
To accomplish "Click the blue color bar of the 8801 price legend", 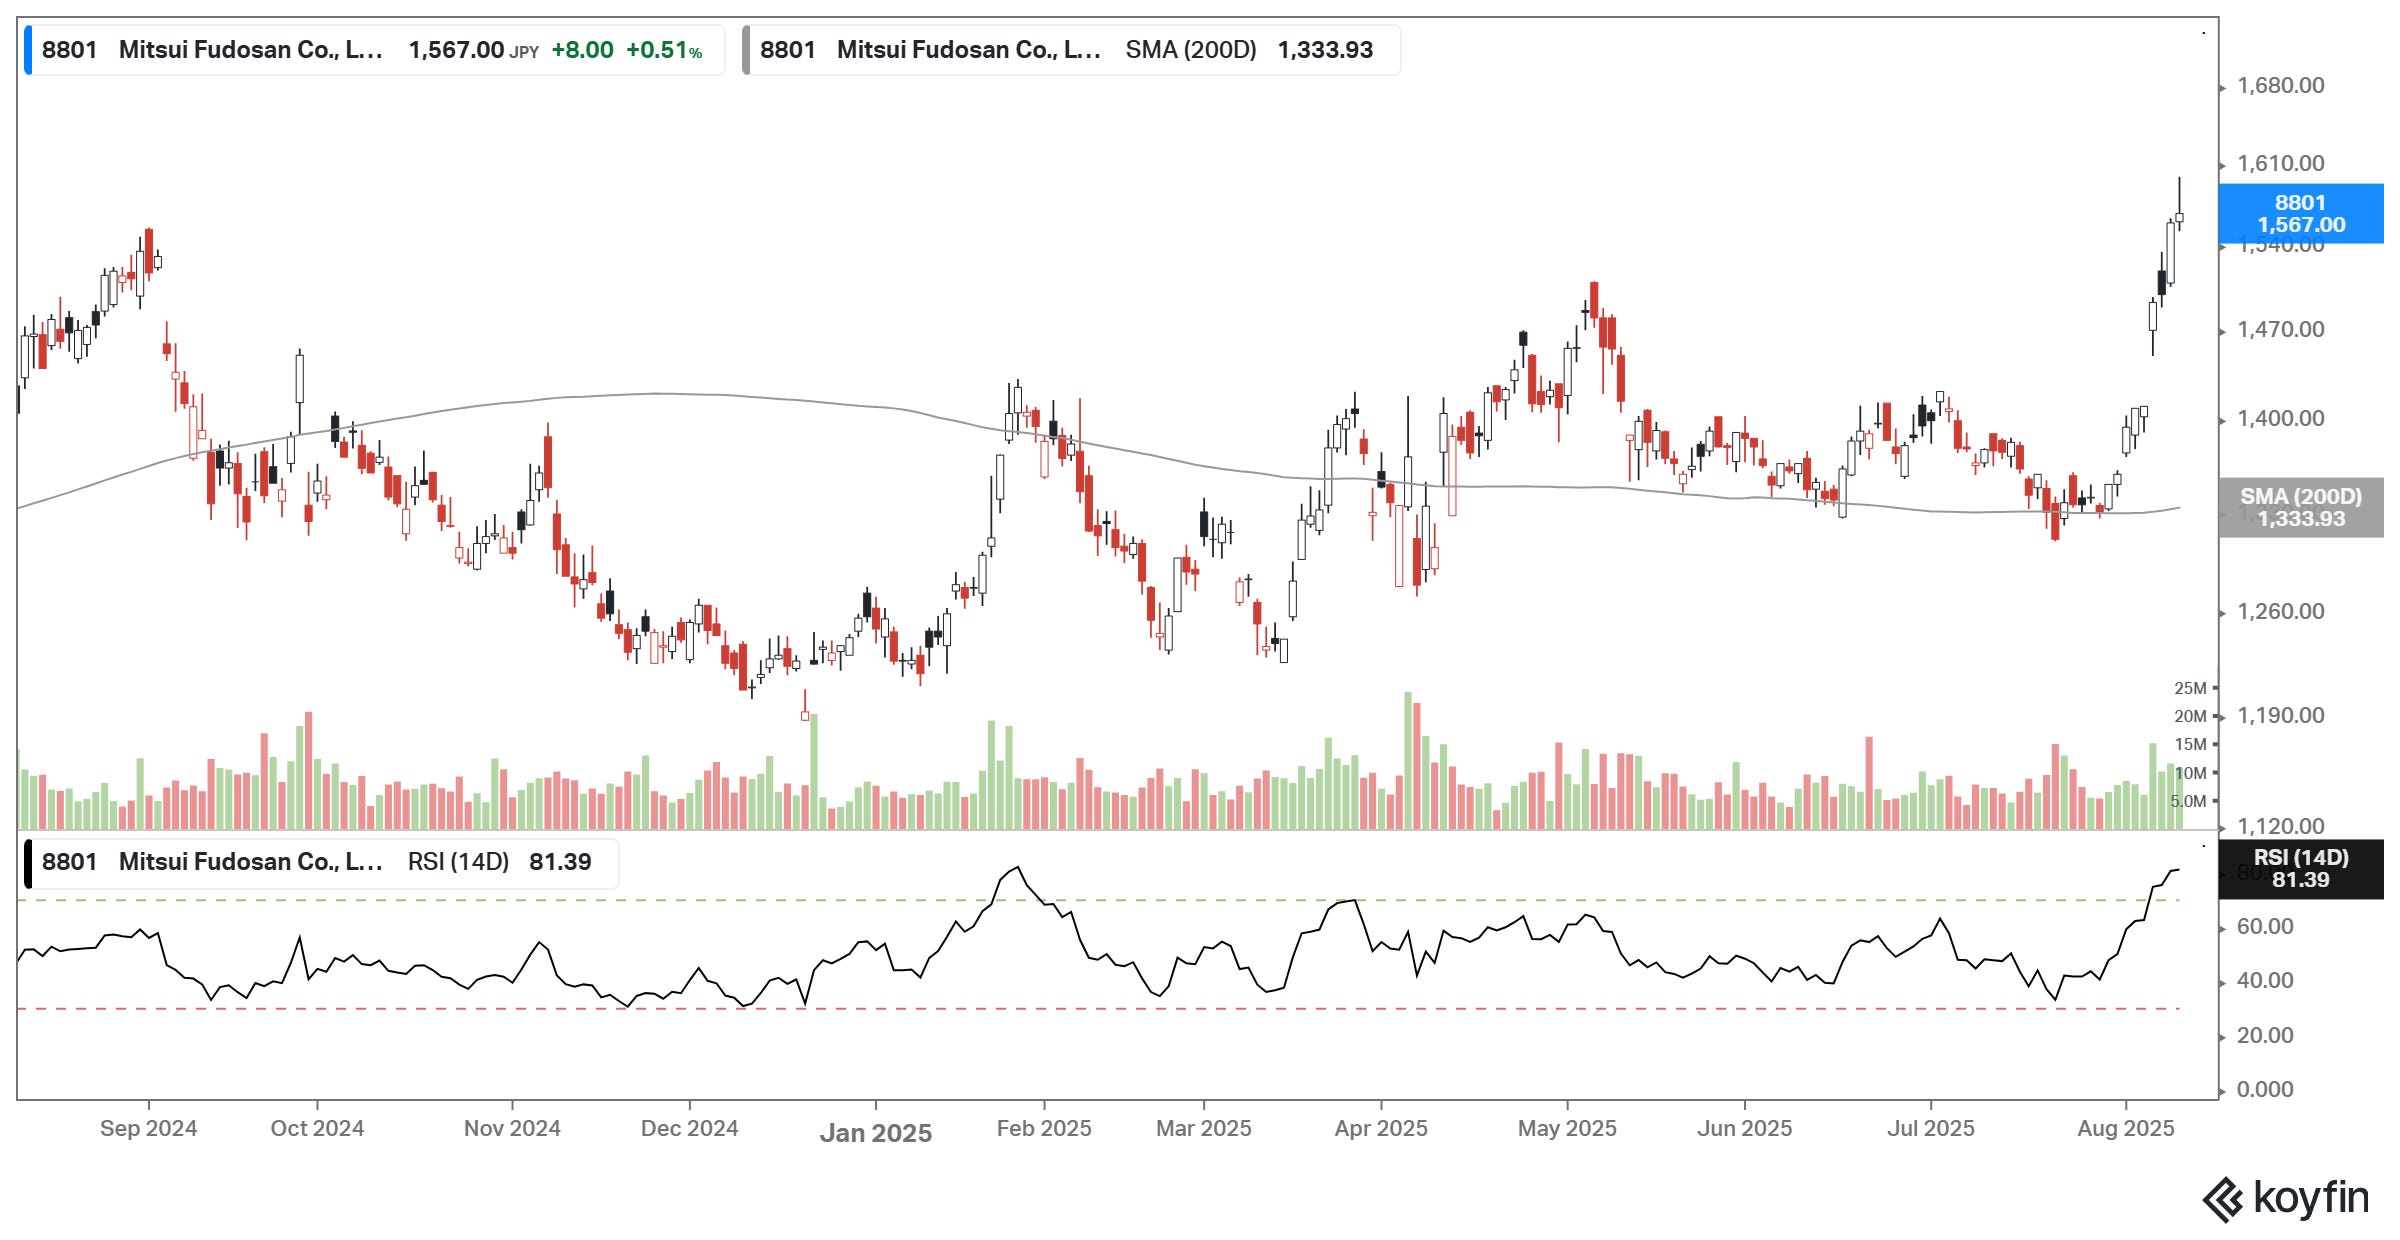I will coord(28,50).
